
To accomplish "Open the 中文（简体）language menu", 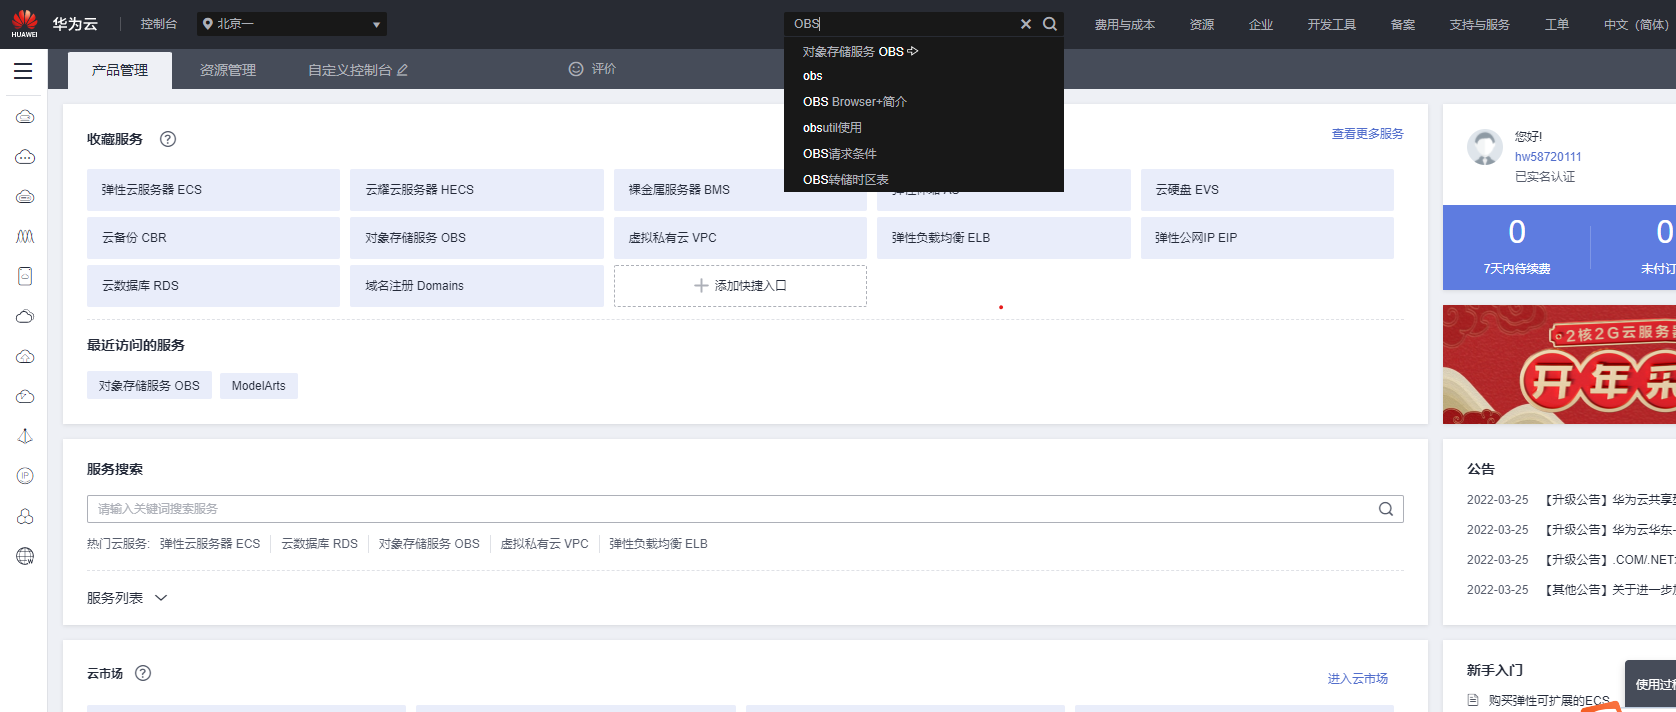I will pos(1636,24).
